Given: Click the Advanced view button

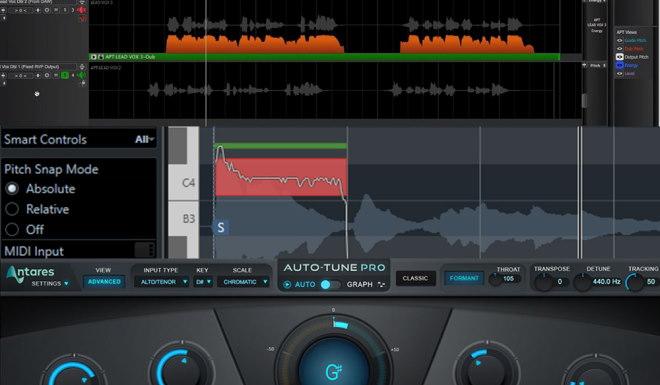Looking at the screenshot, I should [x=104, y=281].
